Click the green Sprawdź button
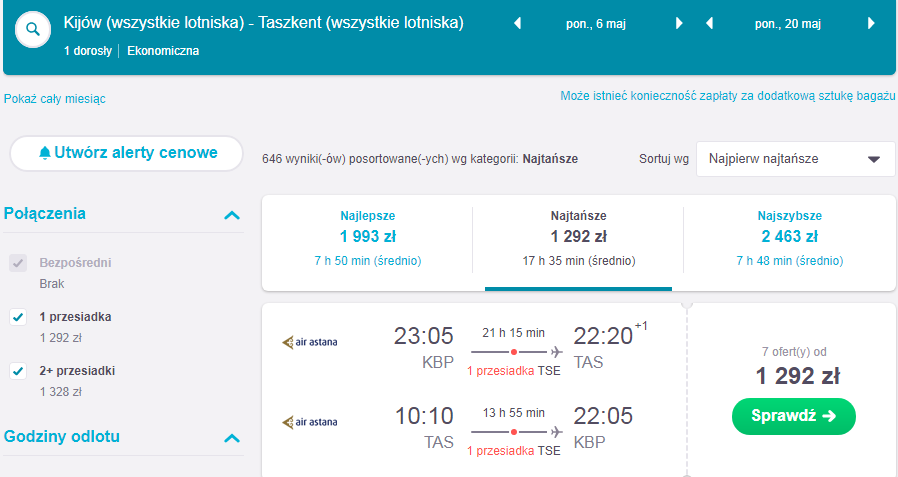The height and width of the screenshot is (477, 898). [x=794, y=416]
